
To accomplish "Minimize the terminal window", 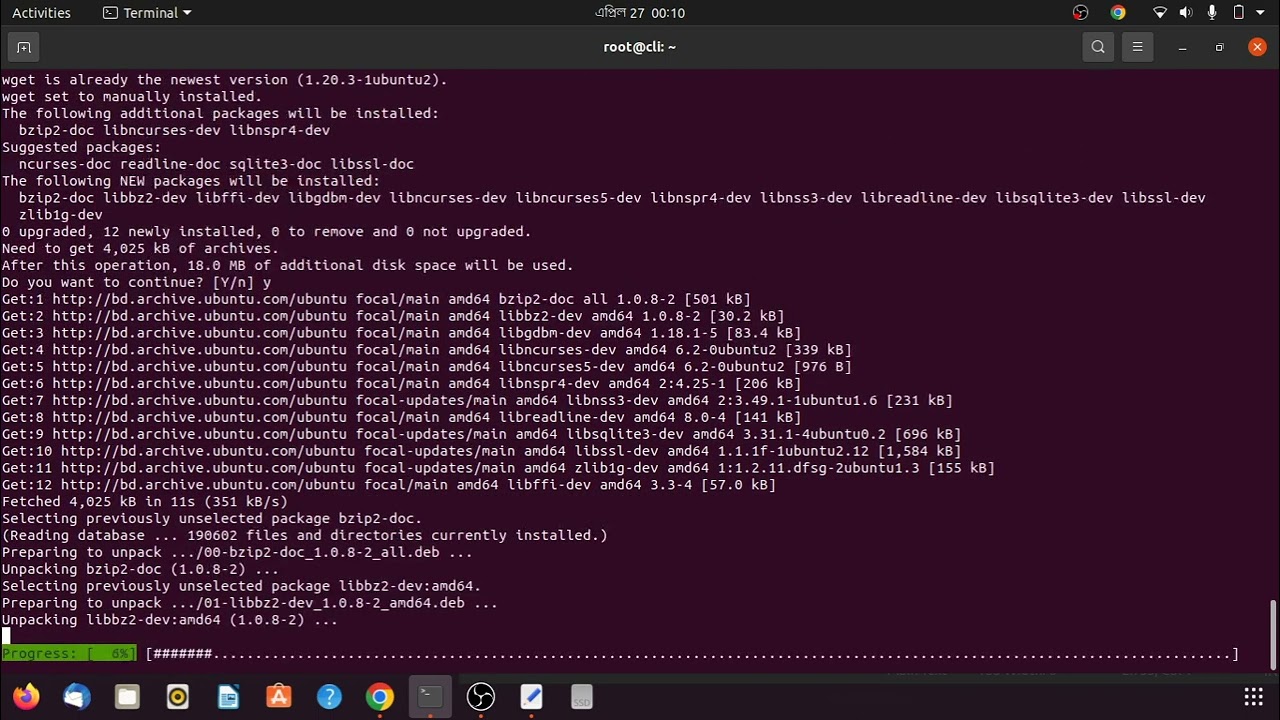I will pyautogui.click(x=1182, y=47).
